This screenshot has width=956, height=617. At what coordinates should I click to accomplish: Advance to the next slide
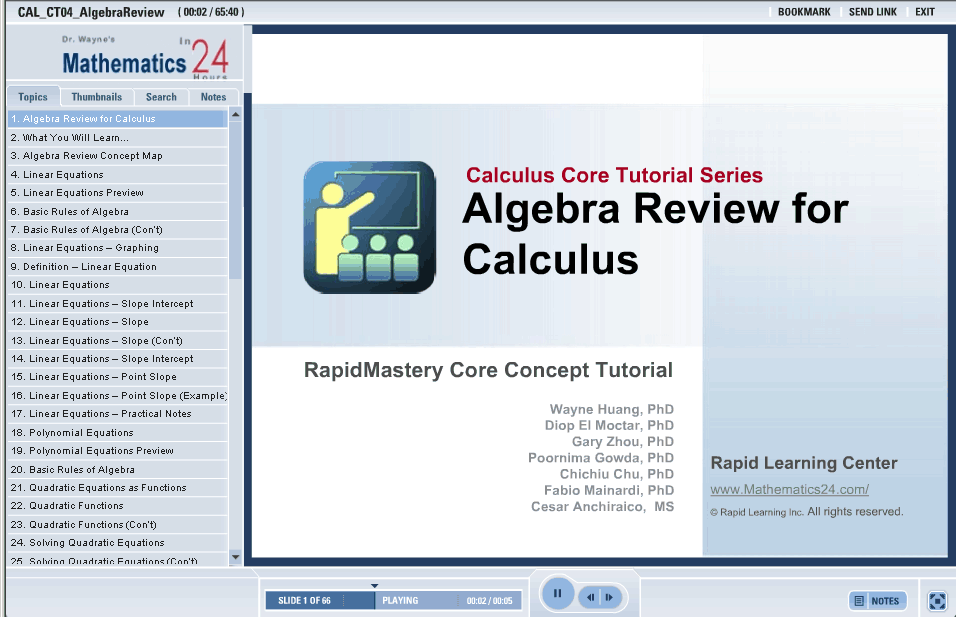click(610, 597)
